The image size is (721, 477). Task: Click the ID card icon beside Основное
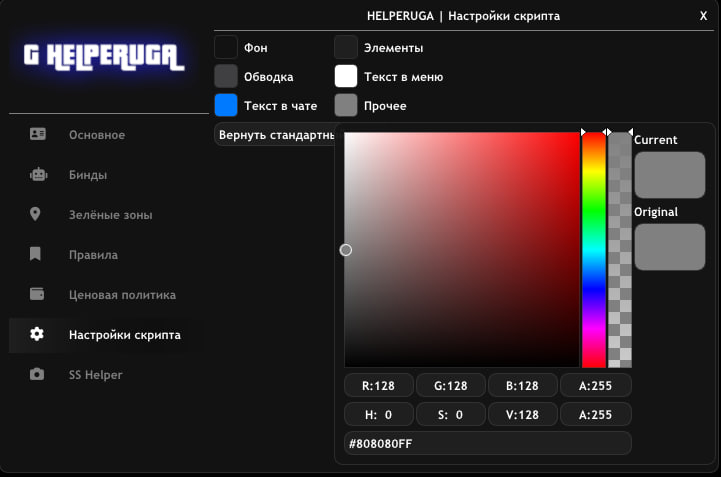pyautogui.click(x=38, y=134)
